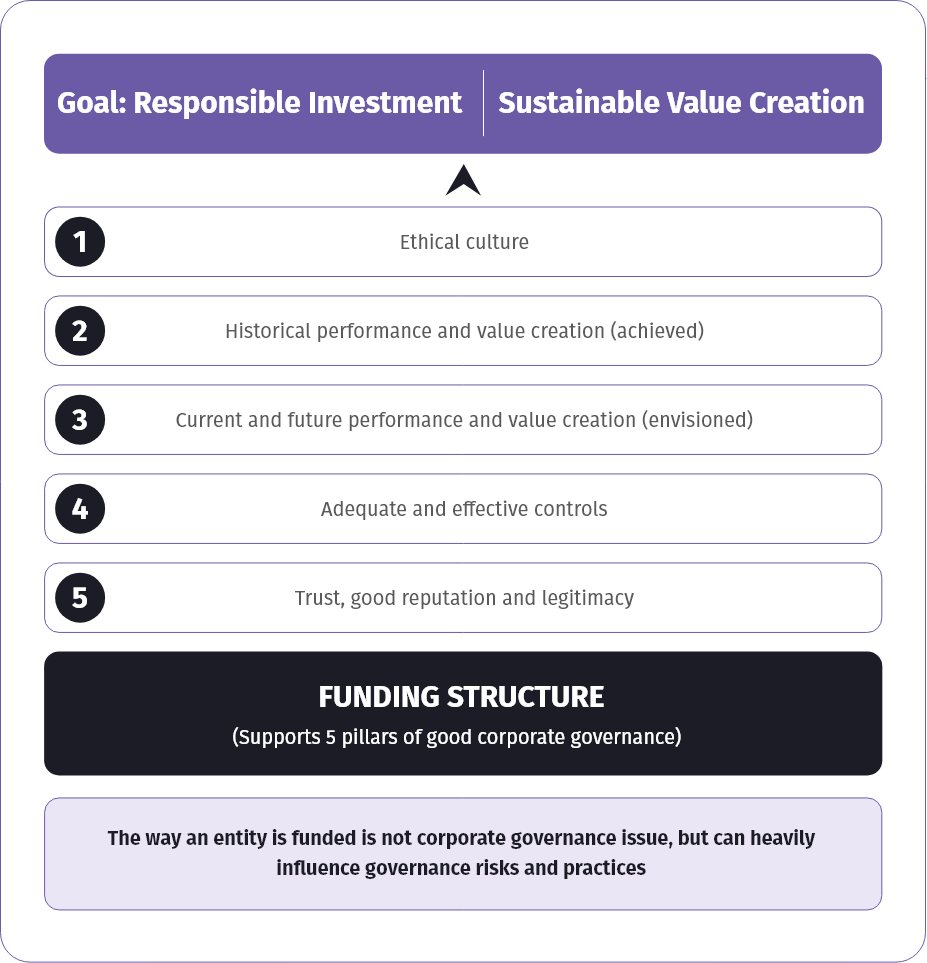Viewport: 927px width, 963px height.
Task: Select "Trust, good reputation and legitimacy" text
Action: tap(464, 598)
